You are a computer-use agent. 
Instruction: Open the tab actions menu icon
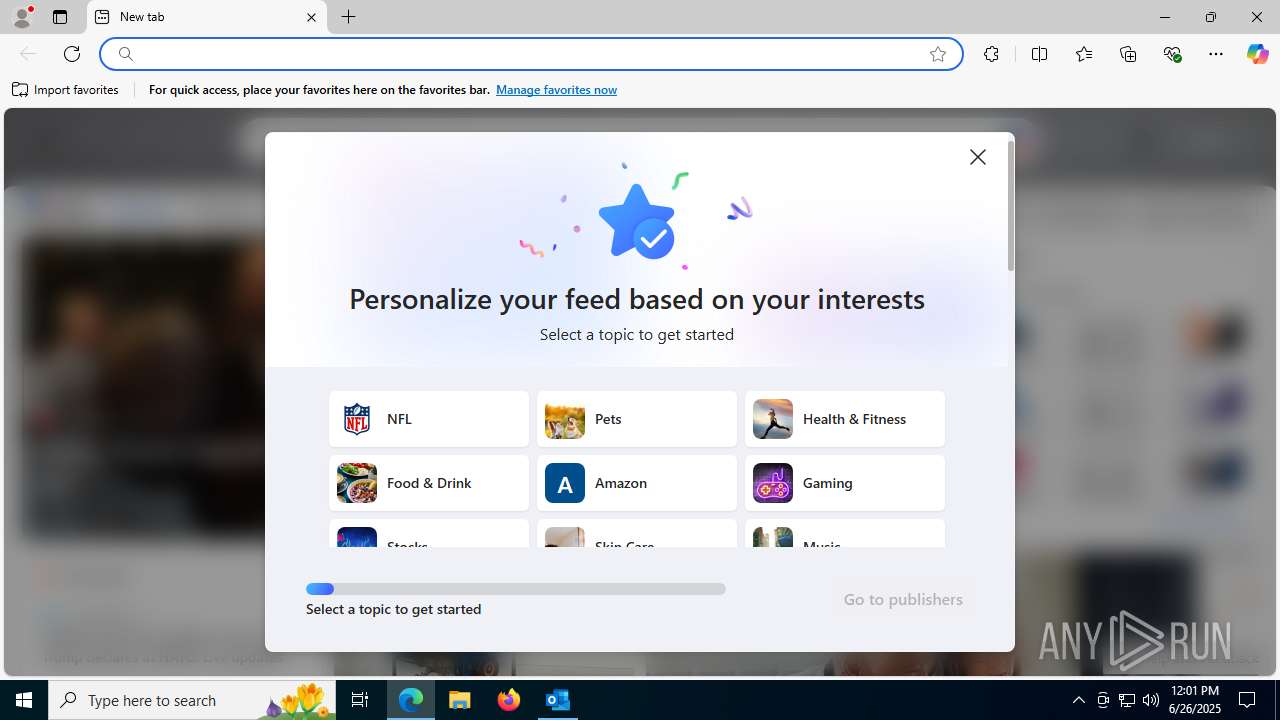[x=60, y=17]
